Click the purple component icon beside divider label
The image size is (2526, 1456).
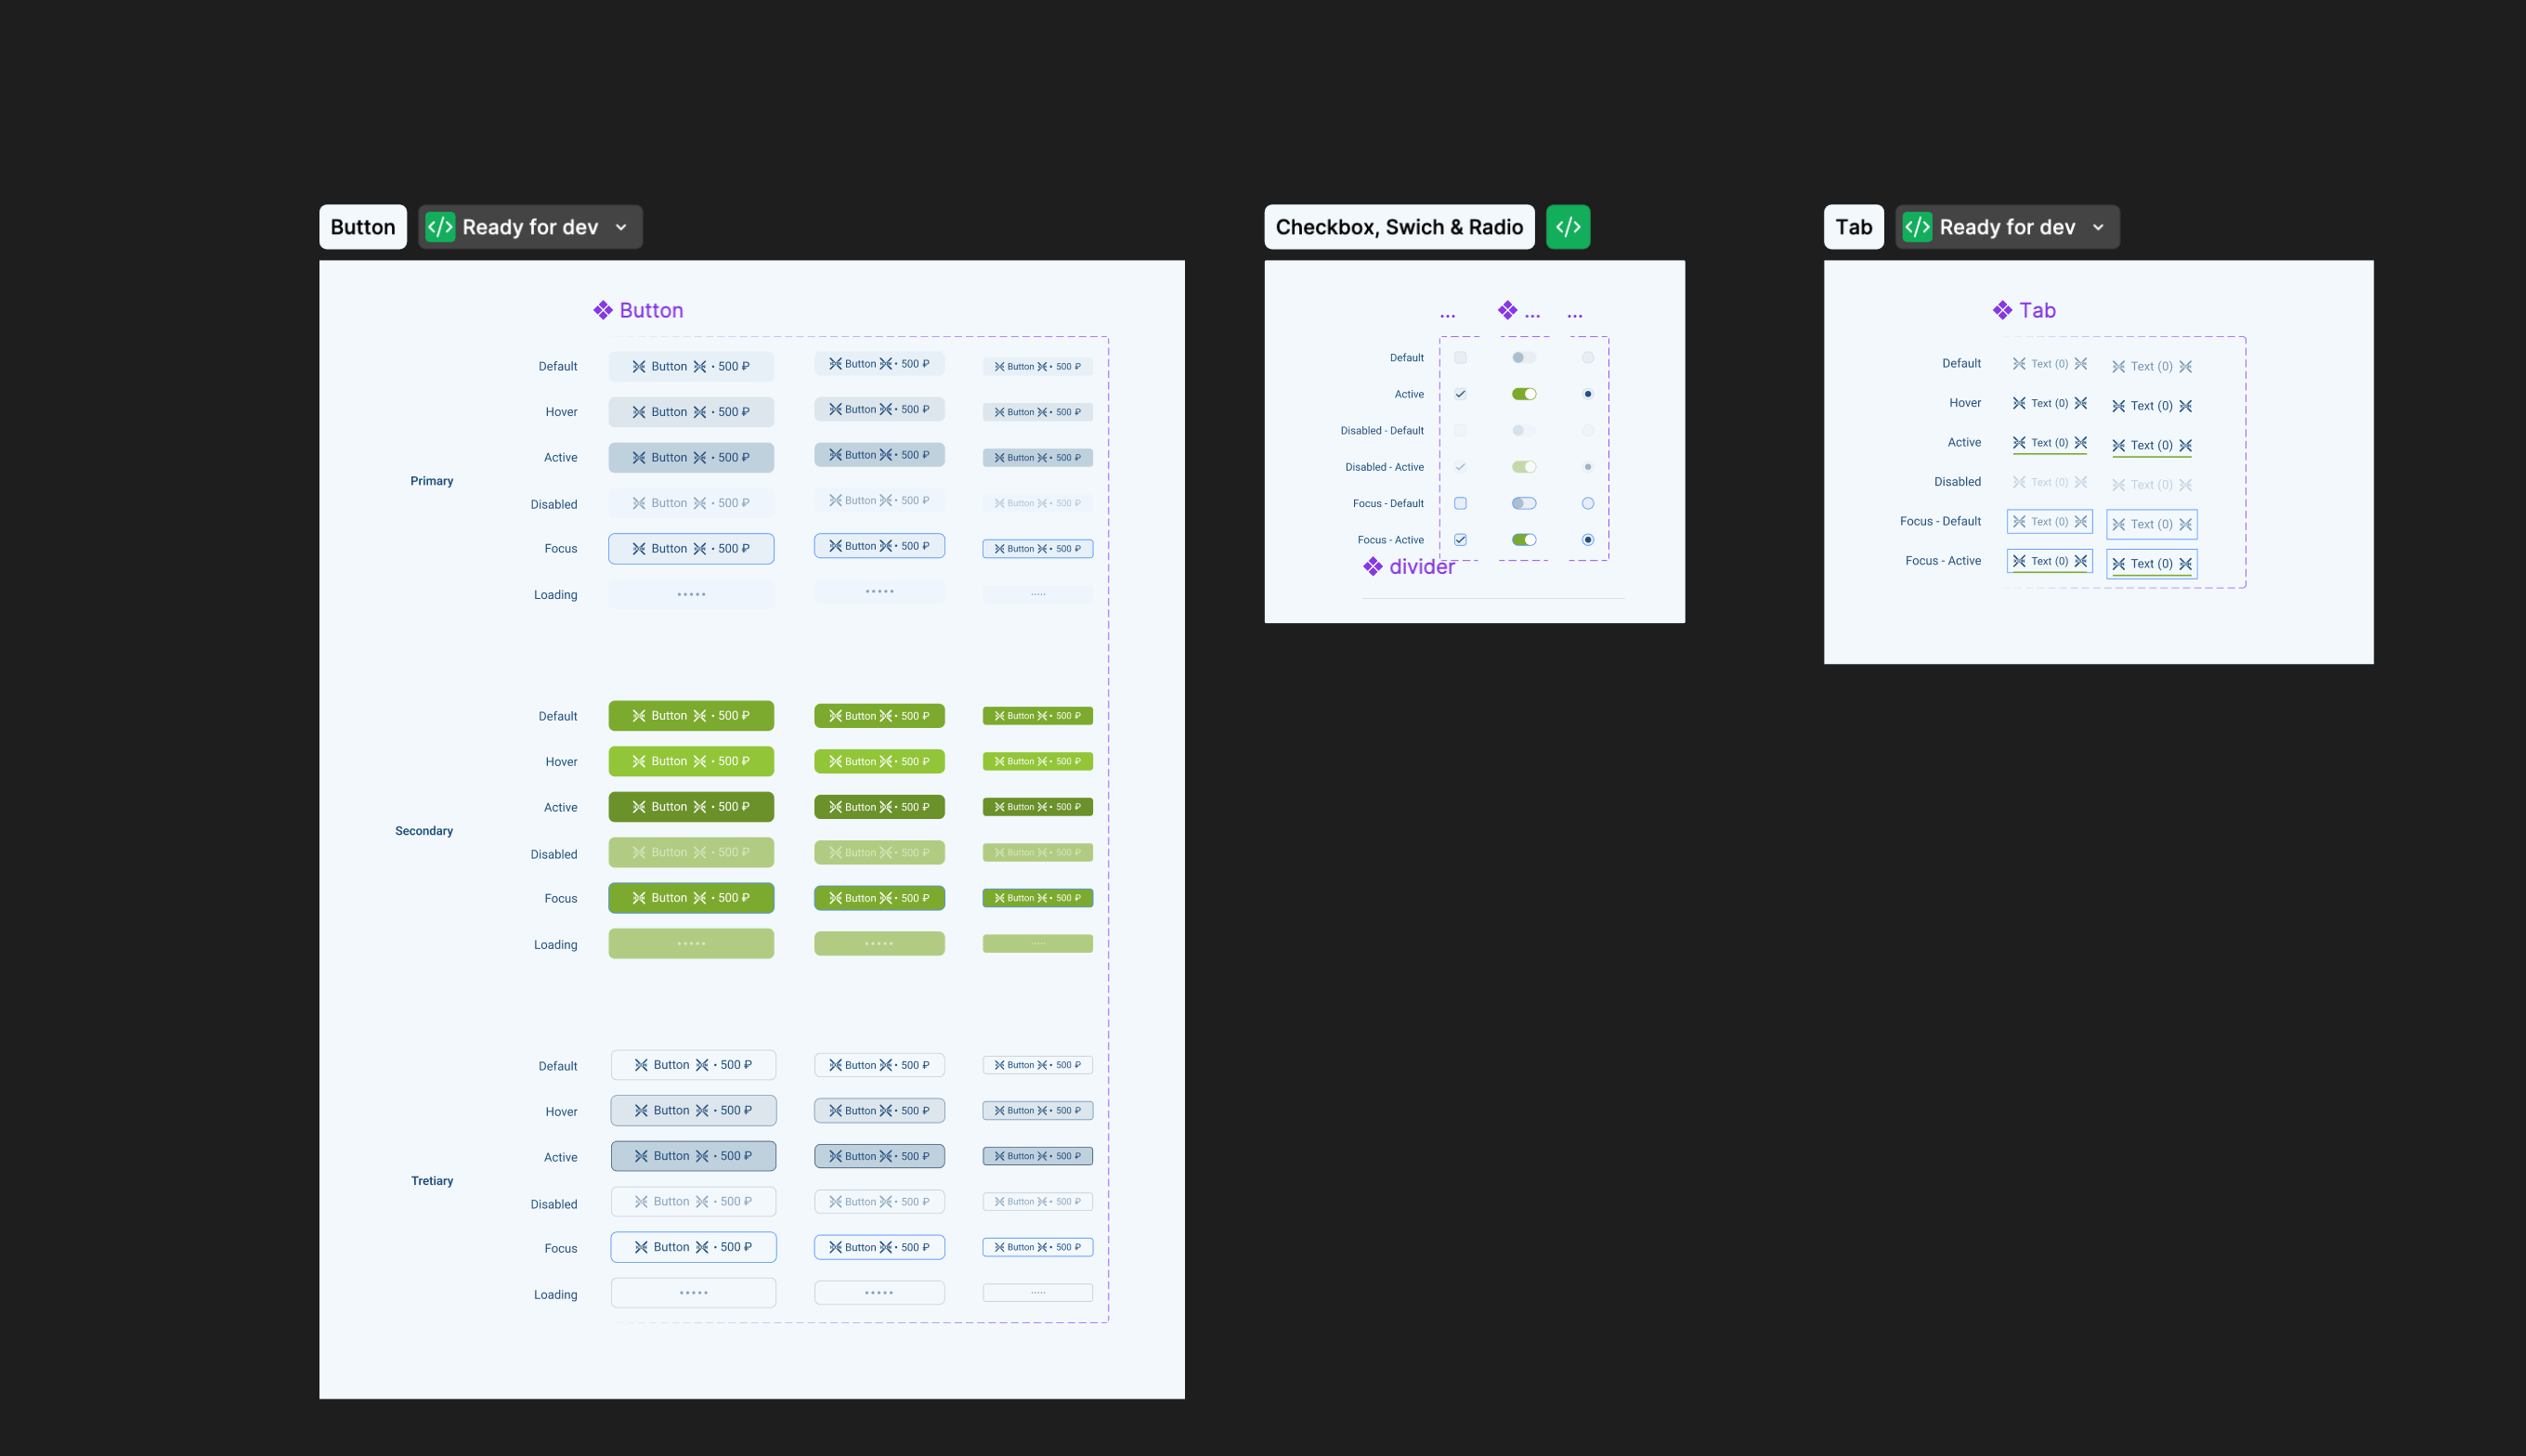tap(1373, 567)
